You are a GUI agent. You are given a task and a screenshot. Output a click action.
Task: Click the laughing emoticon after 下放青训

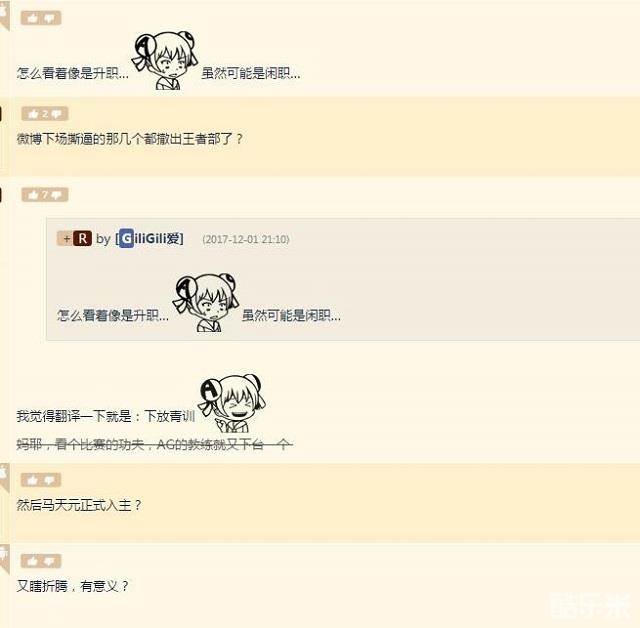click(x=231, y=404)
